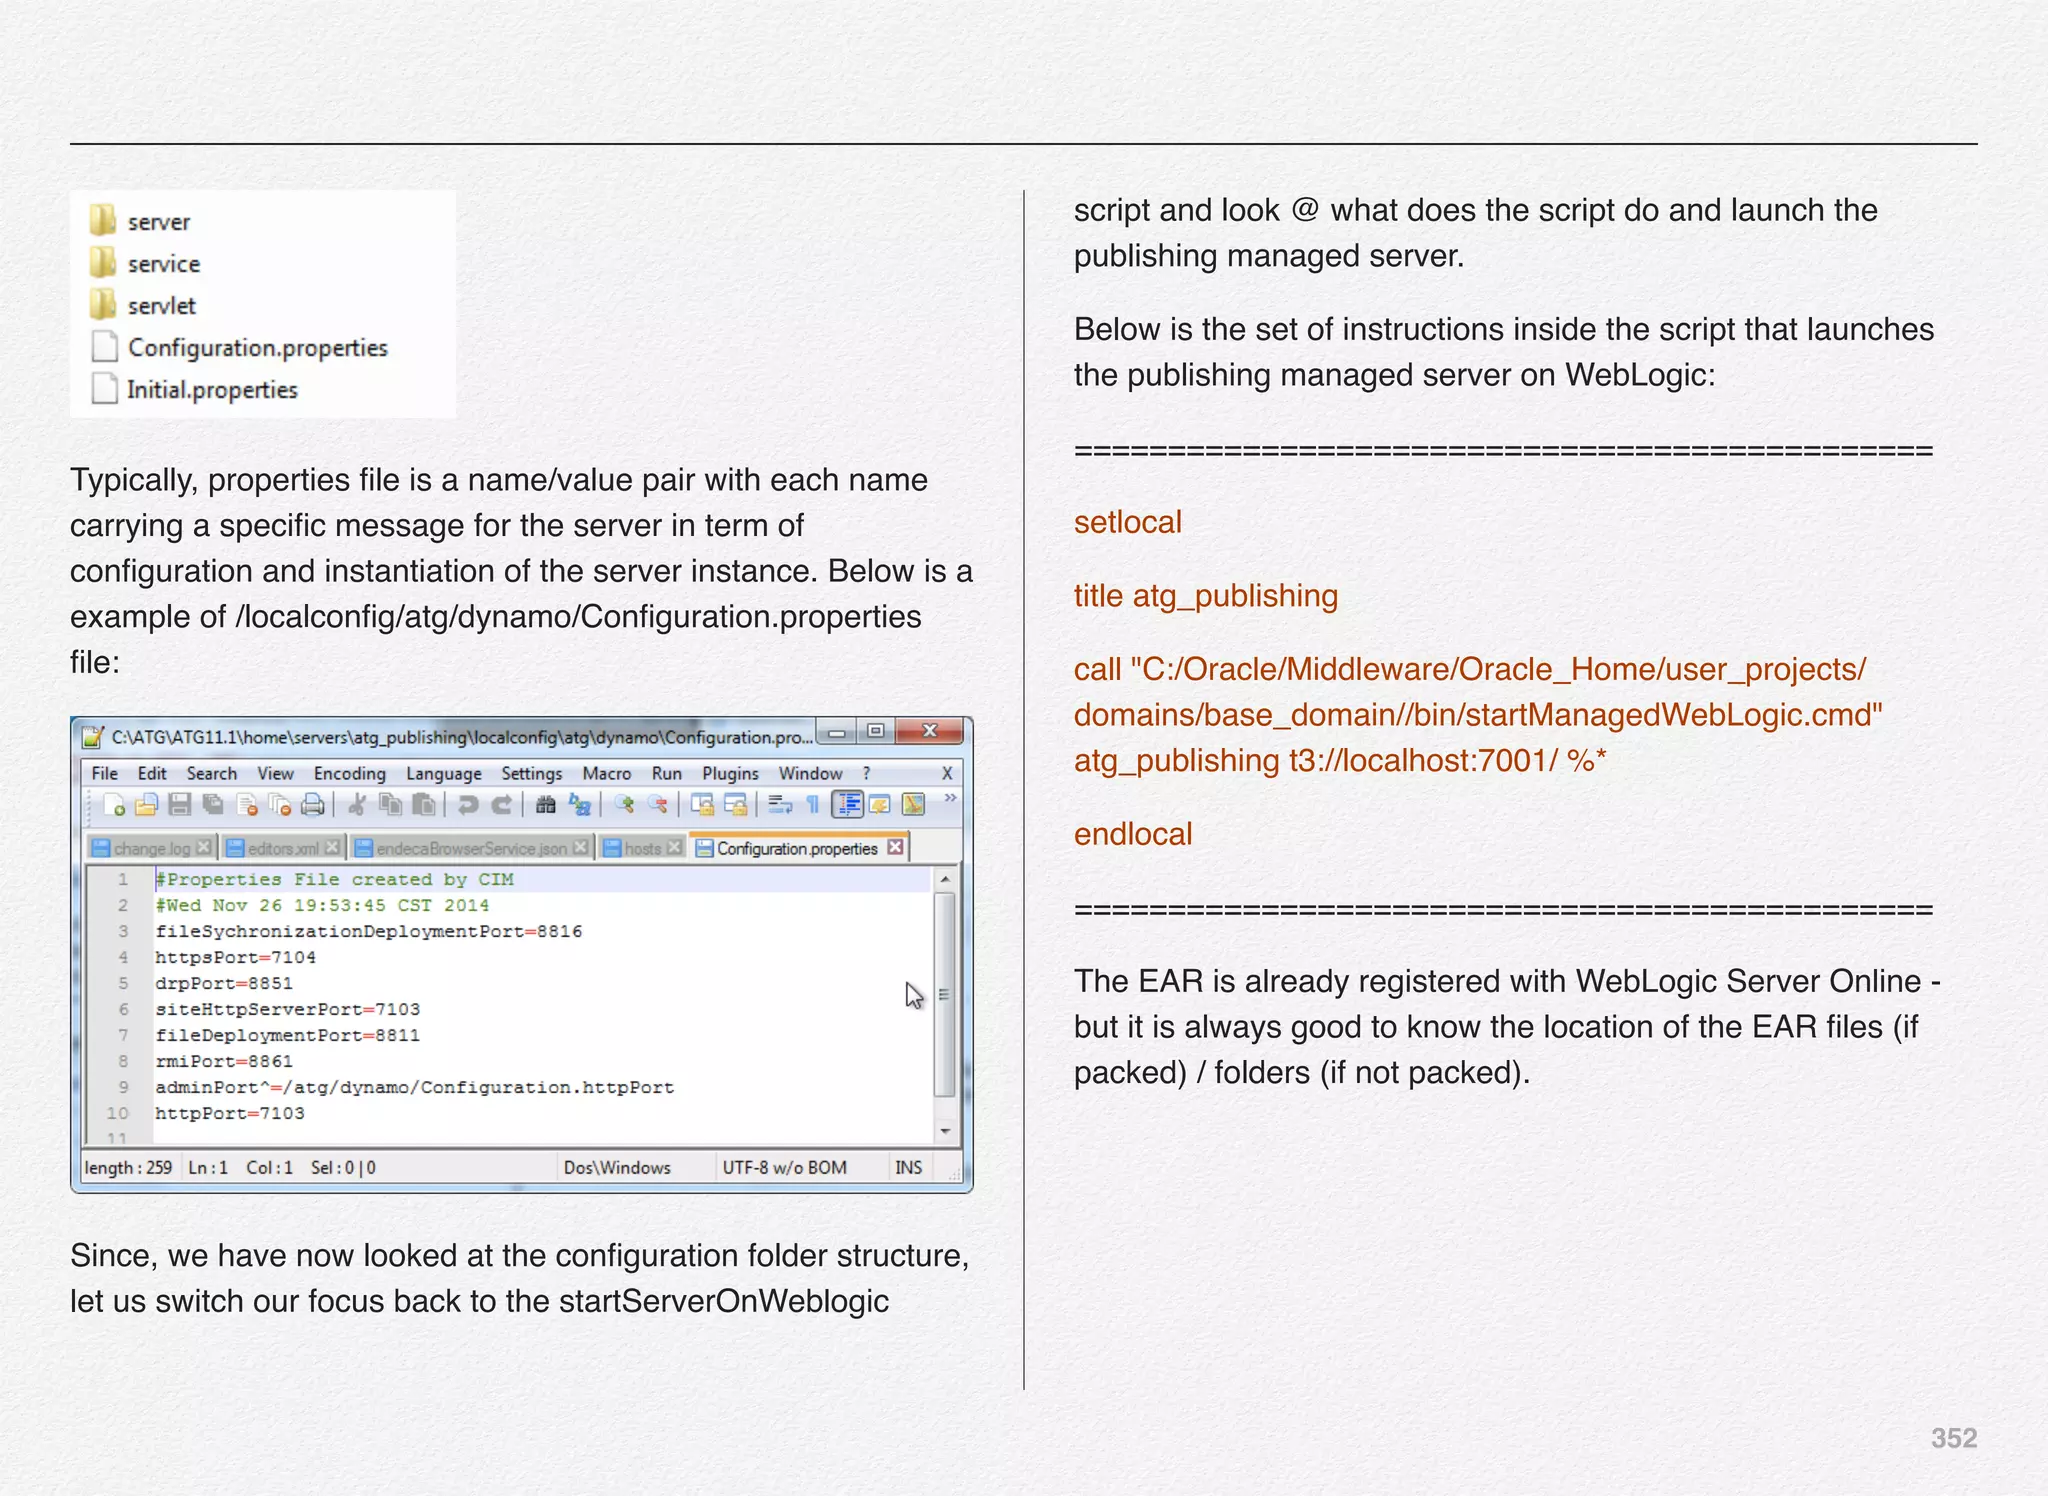Click the Undo arrow icon
2048x1496 pixels.
(x=467, y=805)
